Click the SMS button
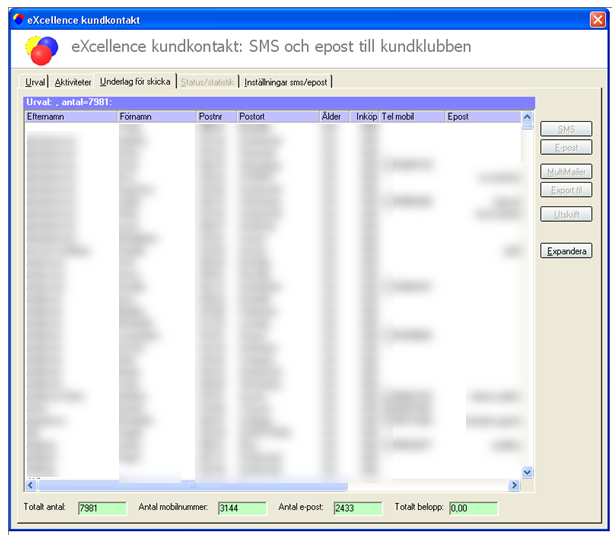614x542 pixels. (566, 129)
